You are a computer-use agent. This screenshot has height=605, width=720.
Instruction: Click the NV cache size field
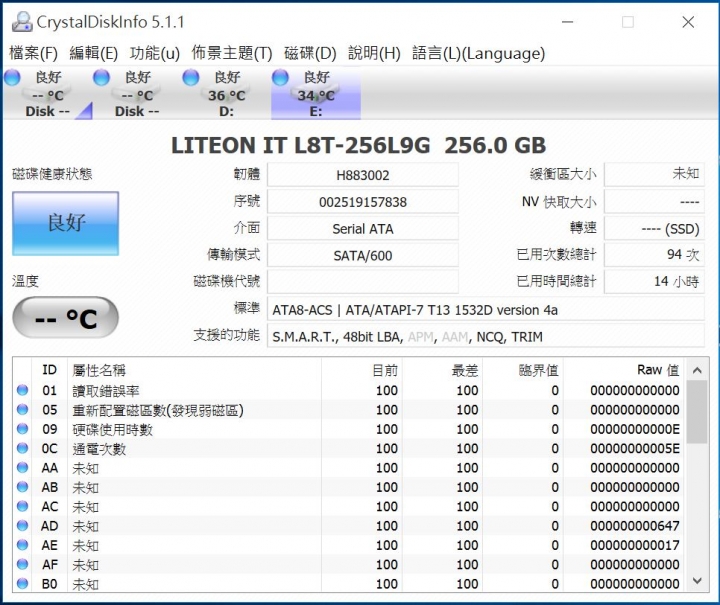654,202
